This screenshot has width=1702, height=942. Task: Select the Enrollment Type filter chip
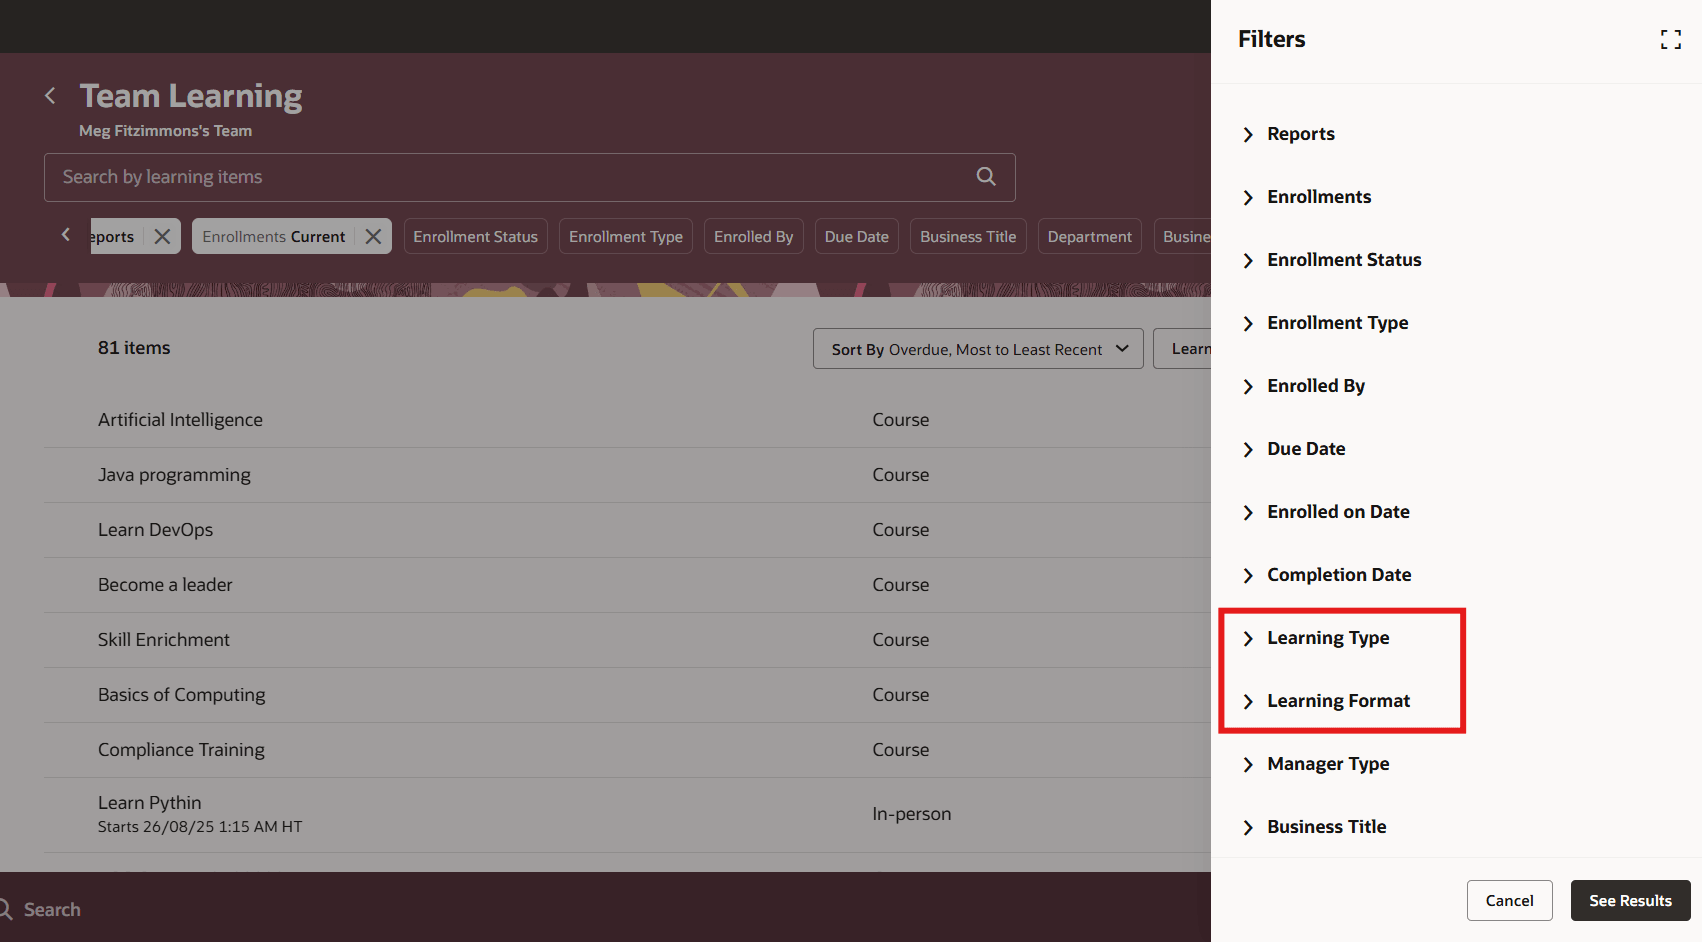[x=626, y=236]
